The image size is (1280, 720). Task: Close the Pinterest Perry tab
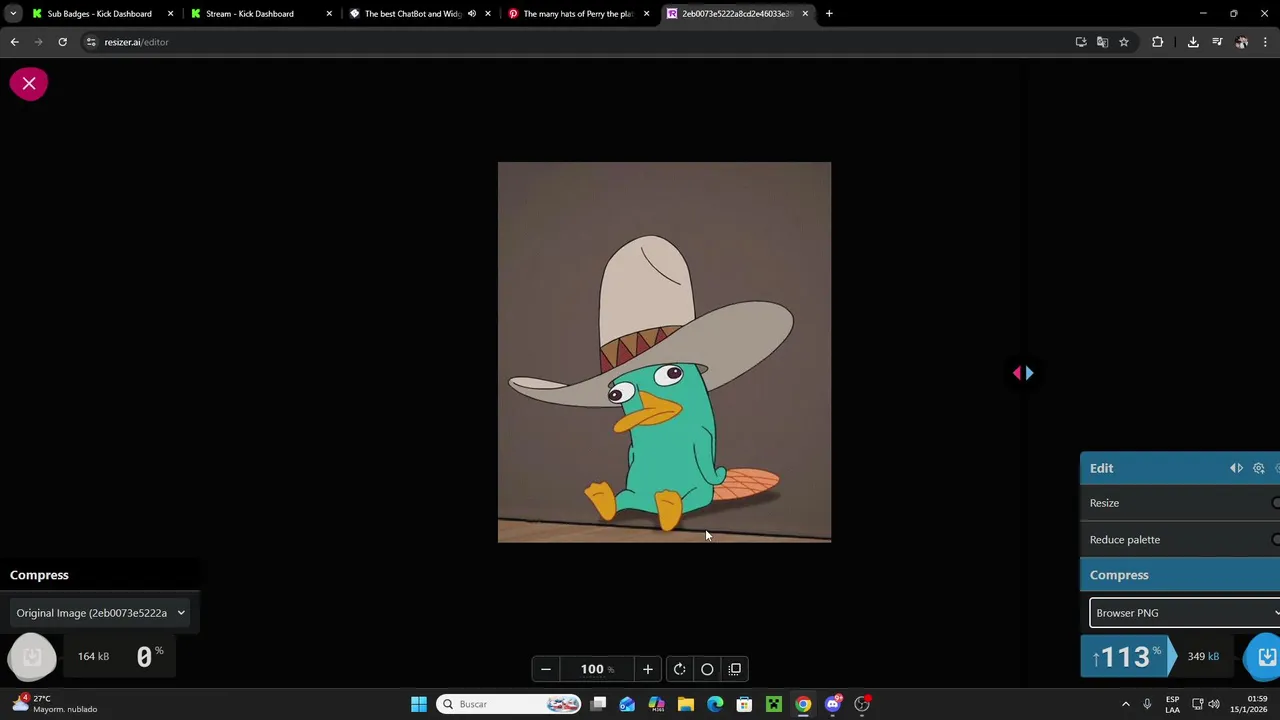[646, 14]
